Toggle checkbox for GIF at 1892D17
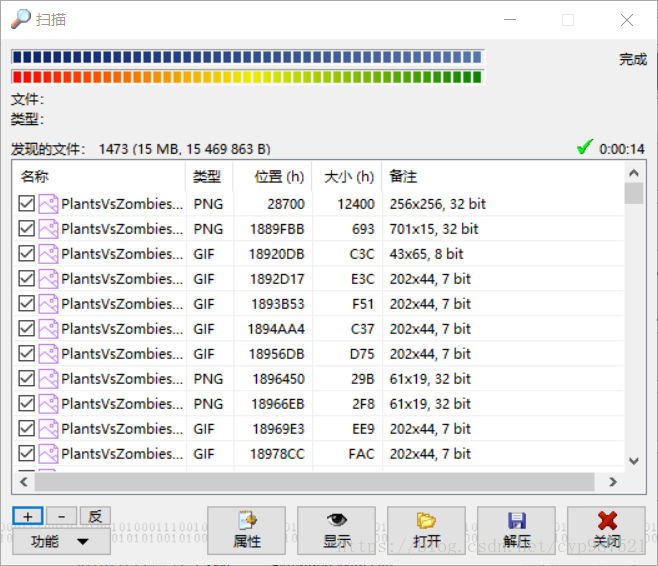Image resolution: width=658 pixels, height=566 pixels. click(26, 279)
